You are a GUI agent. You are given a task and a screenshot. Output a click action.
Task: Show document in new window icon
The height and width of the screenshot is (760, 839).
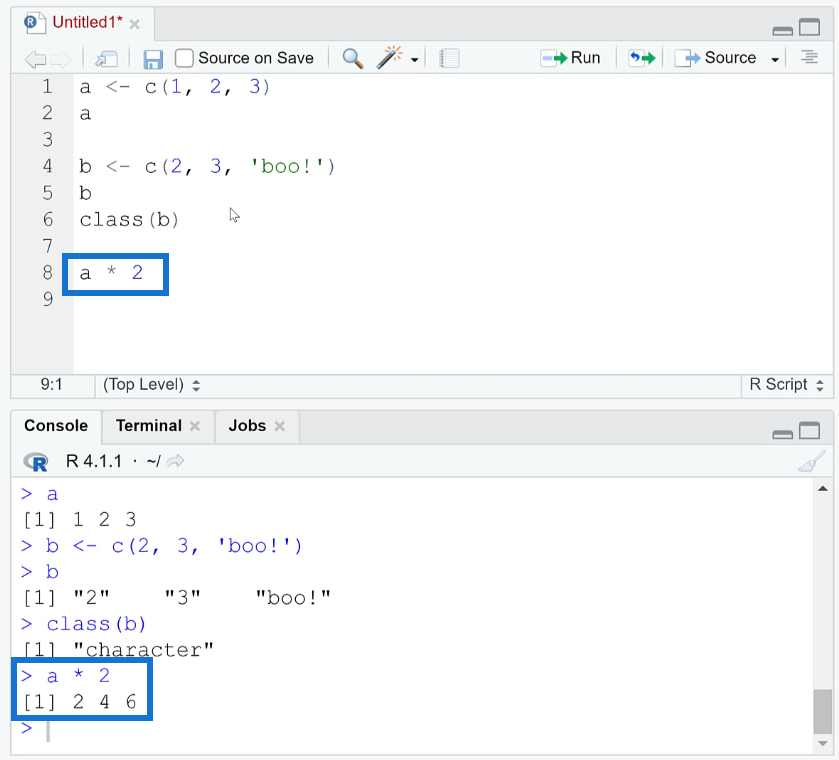(106, 59)
